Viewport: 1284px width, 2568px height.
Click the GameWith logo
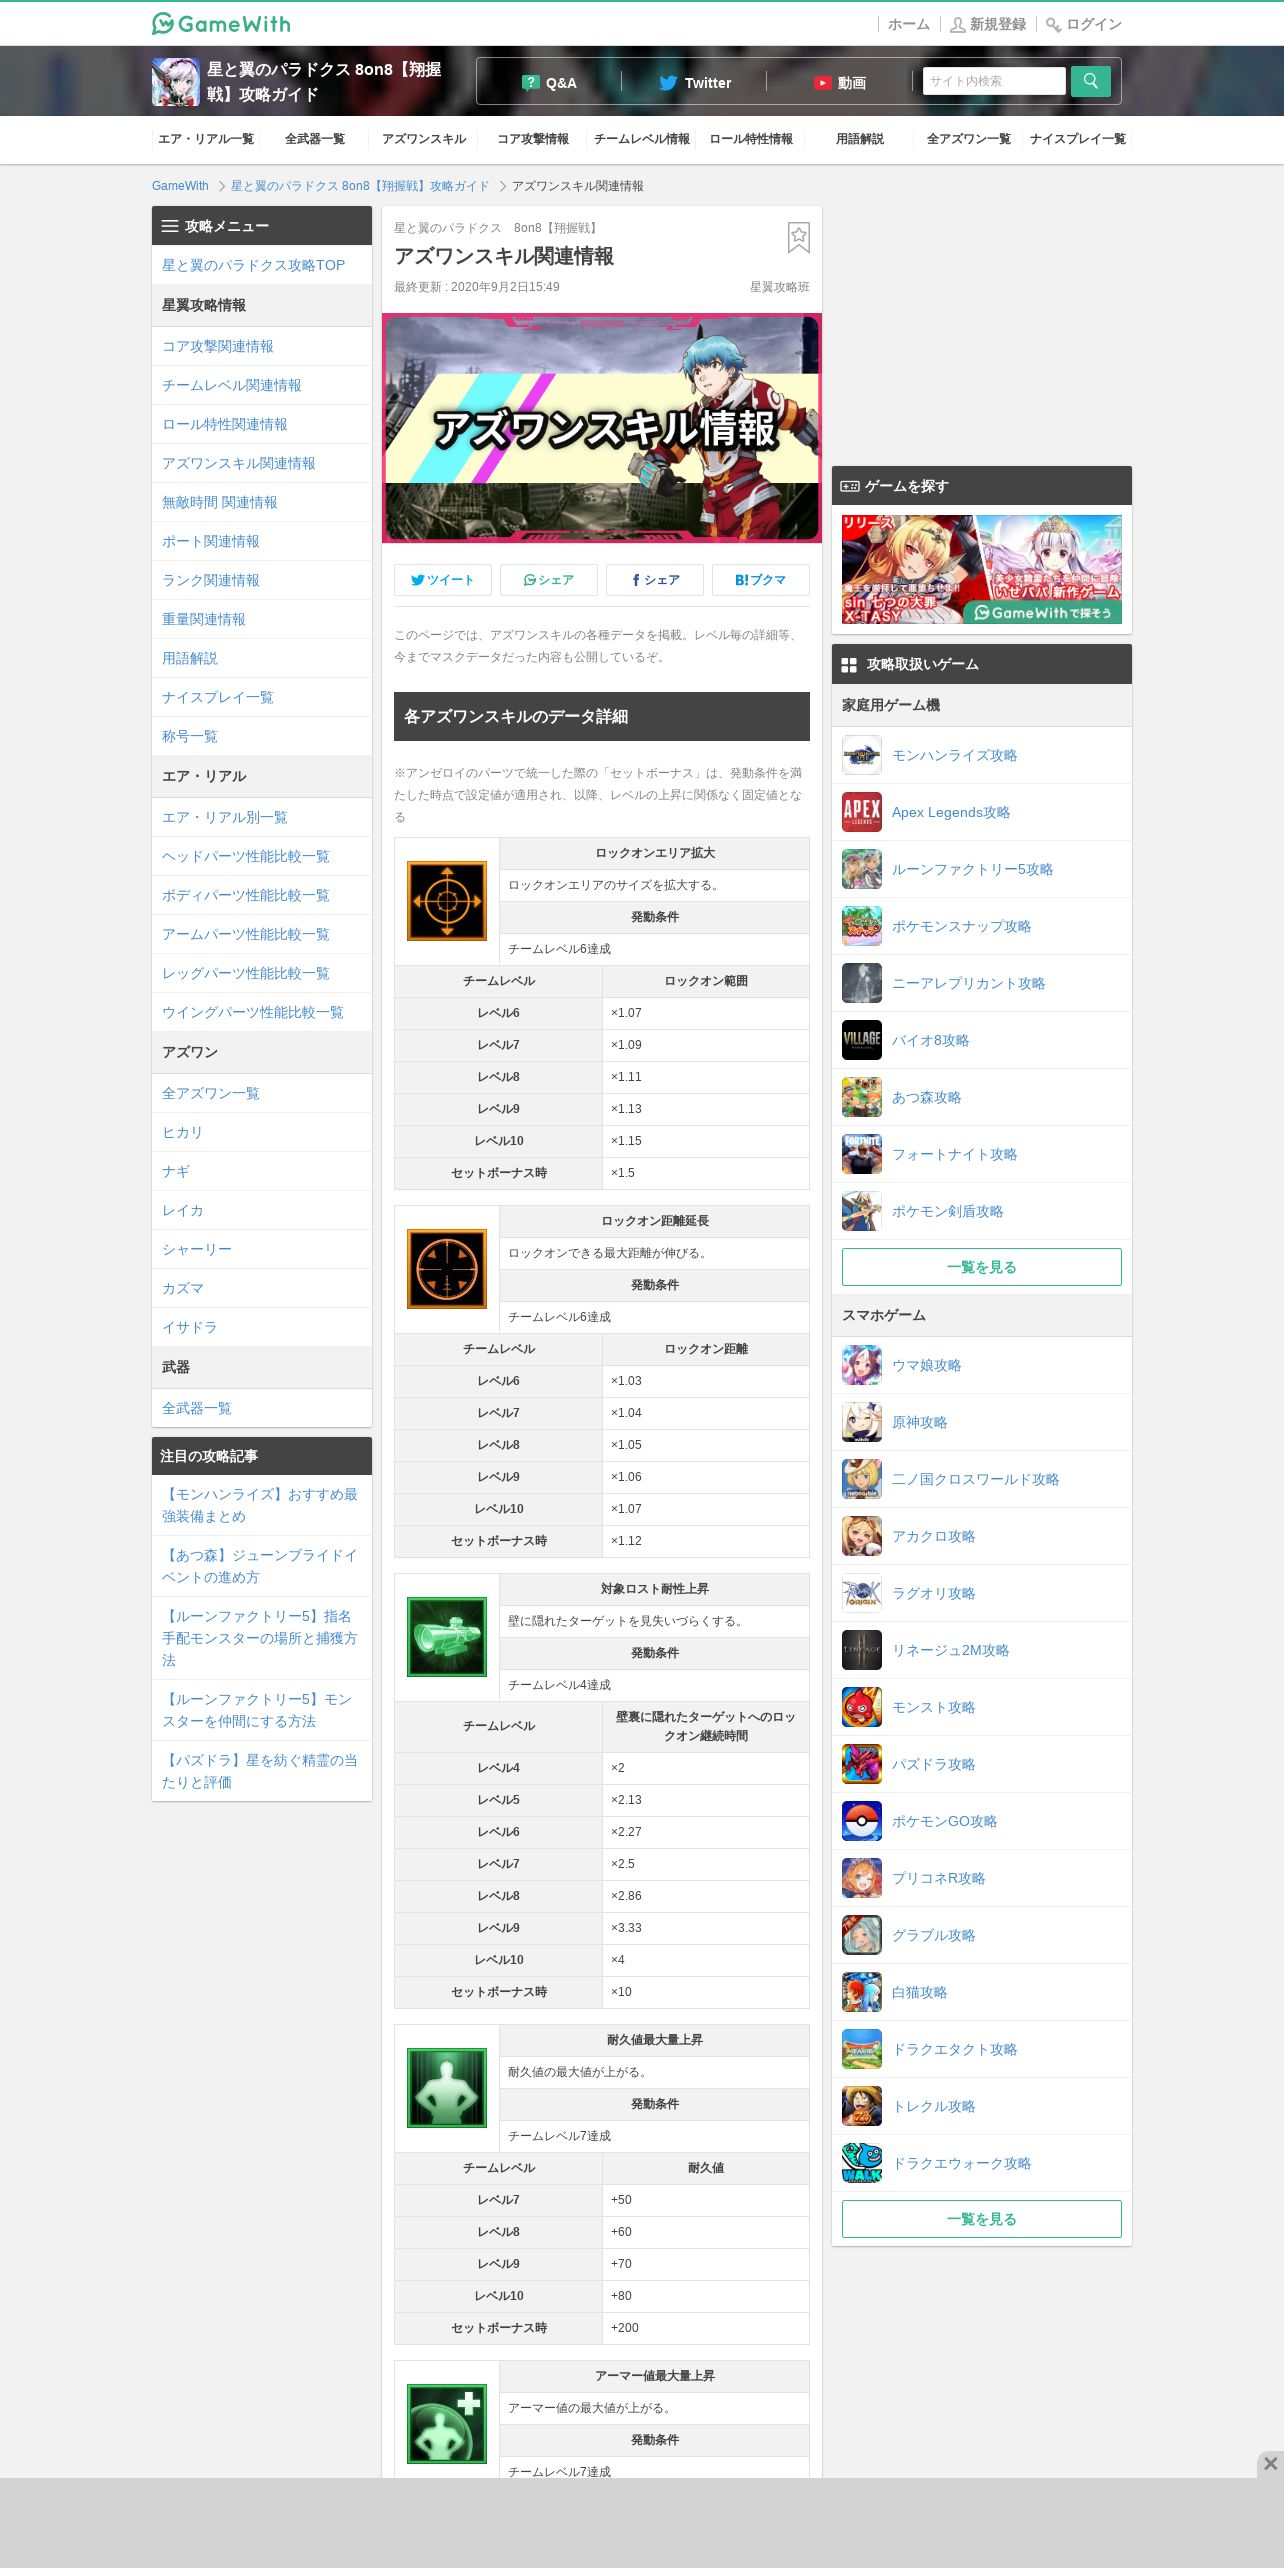coord(221,23)
